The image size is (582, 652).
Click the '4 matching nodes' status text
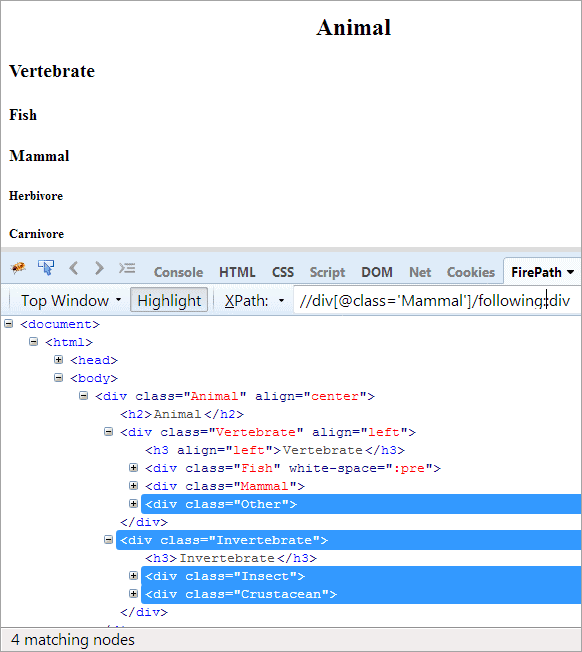[73, 640]
